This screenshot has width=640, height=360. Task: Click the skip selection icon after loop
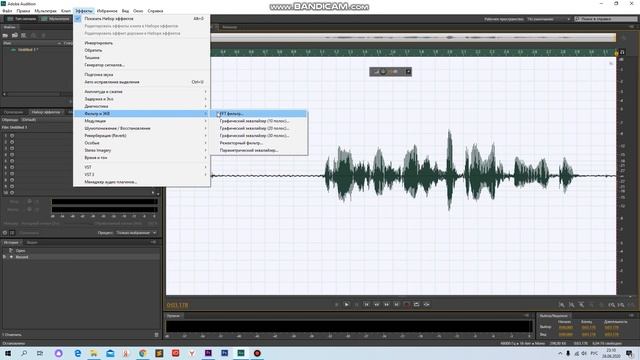click(427, 304)
